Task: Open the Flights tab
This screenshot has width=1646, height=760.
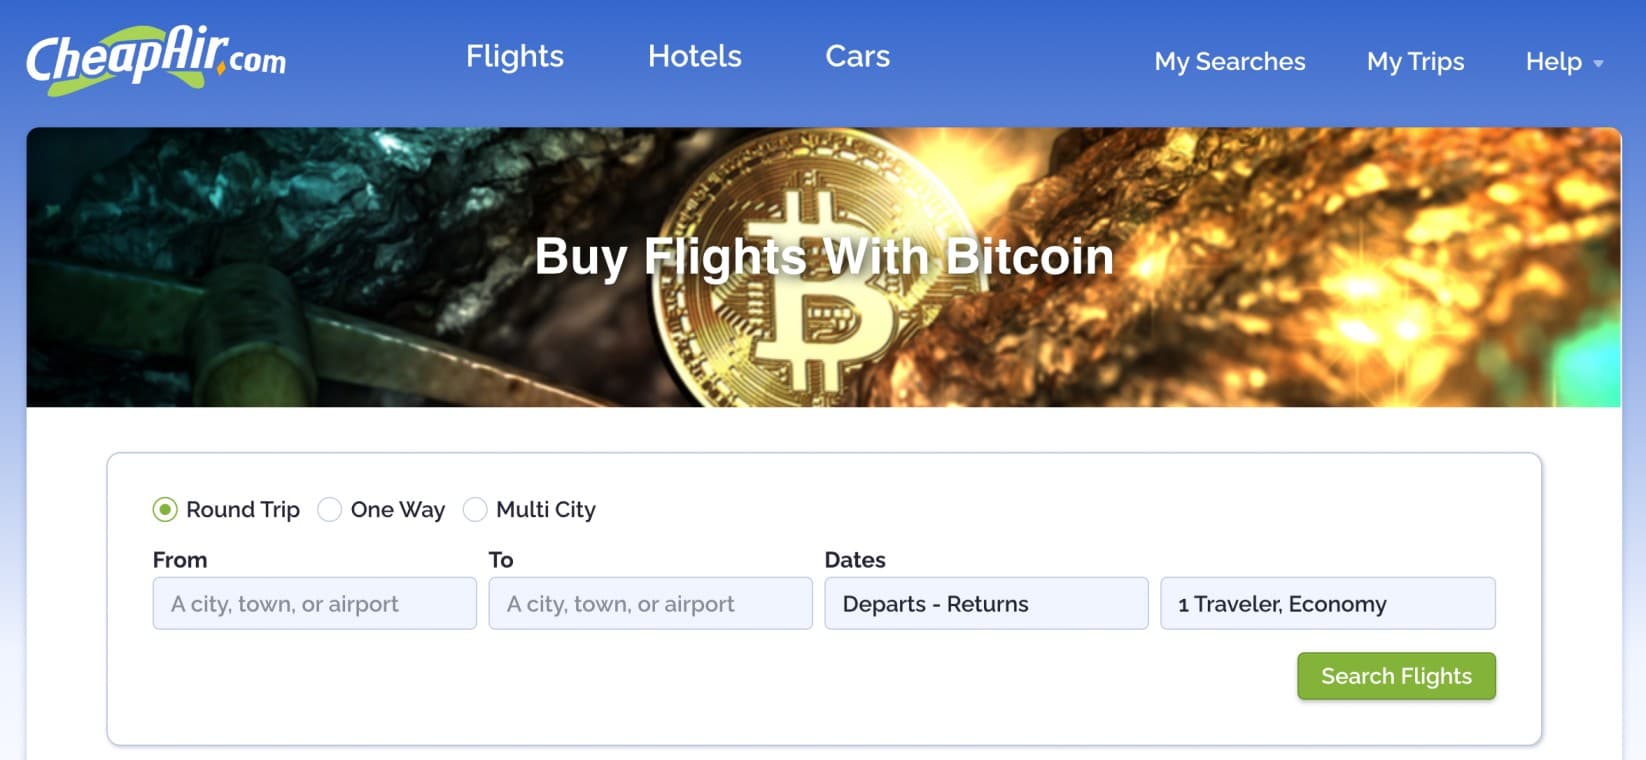Action: [515, 57]
